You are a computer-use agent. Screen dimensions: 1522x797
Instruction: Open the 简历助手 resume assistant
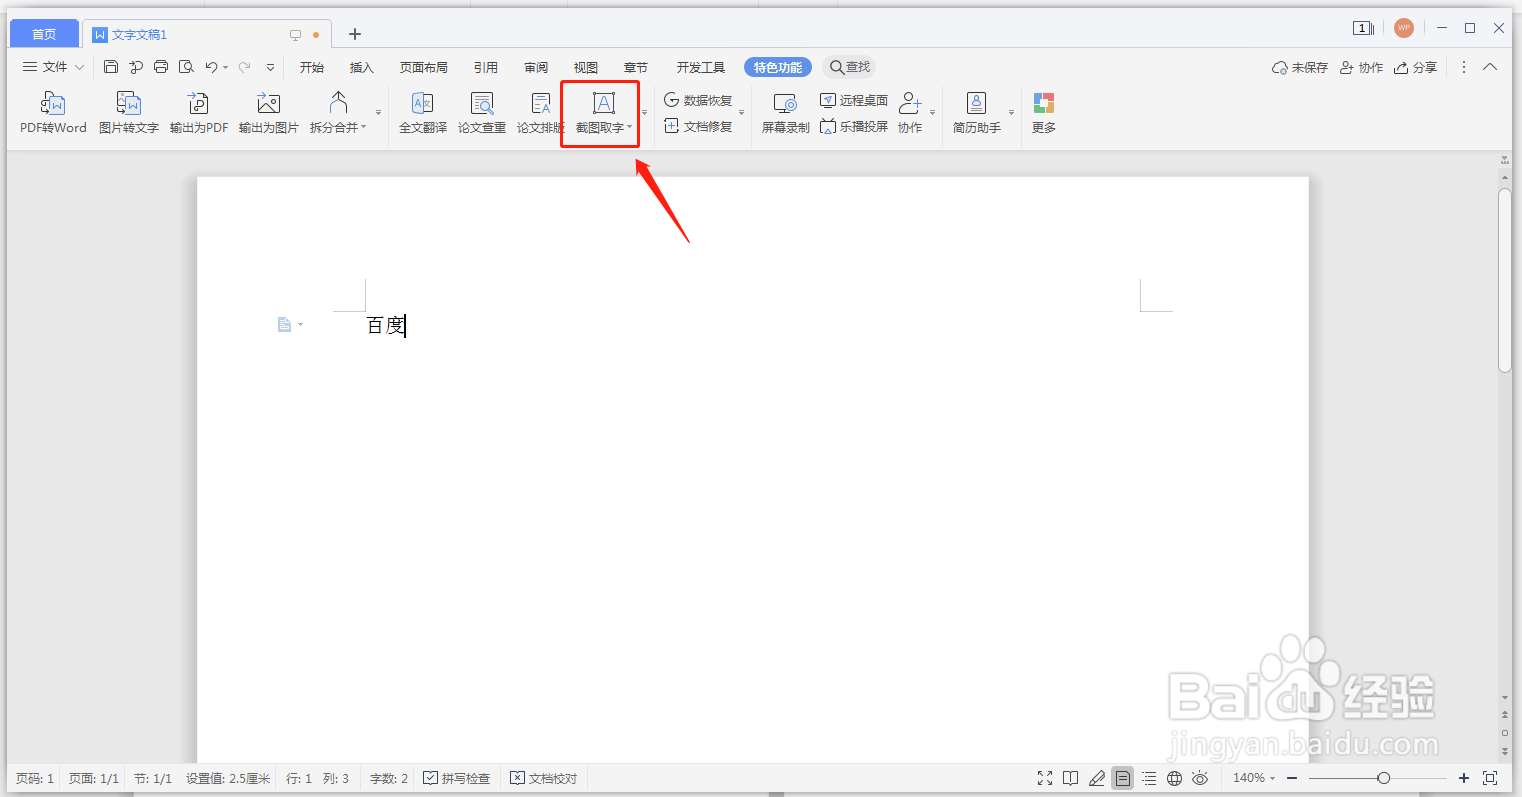pos(975,111)
